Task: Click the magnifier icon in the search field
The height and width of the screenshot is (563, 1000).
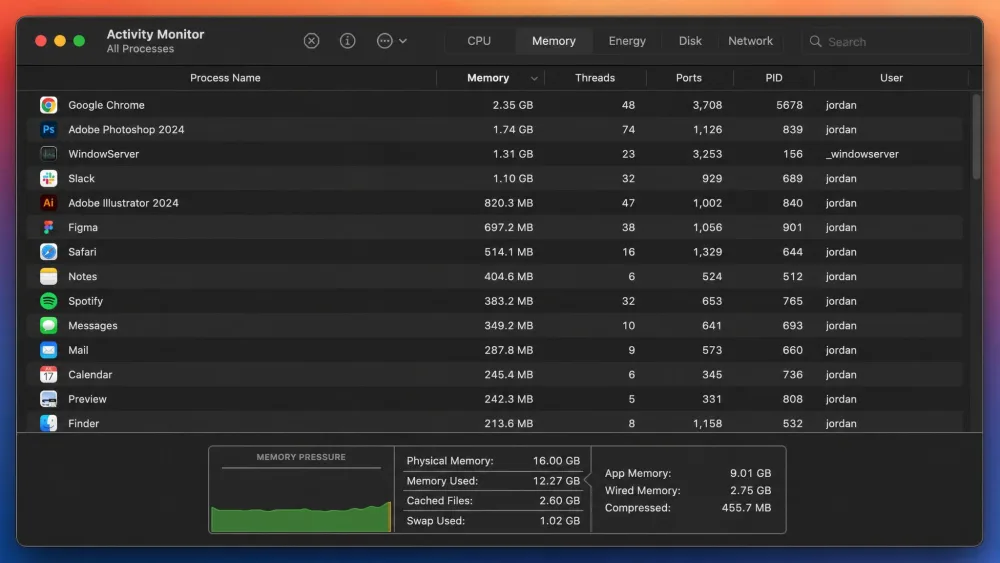Action: click(x=815, y=41)
